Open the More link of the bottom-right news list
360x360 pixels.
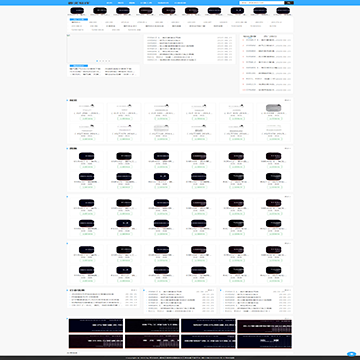click(288, 290)
